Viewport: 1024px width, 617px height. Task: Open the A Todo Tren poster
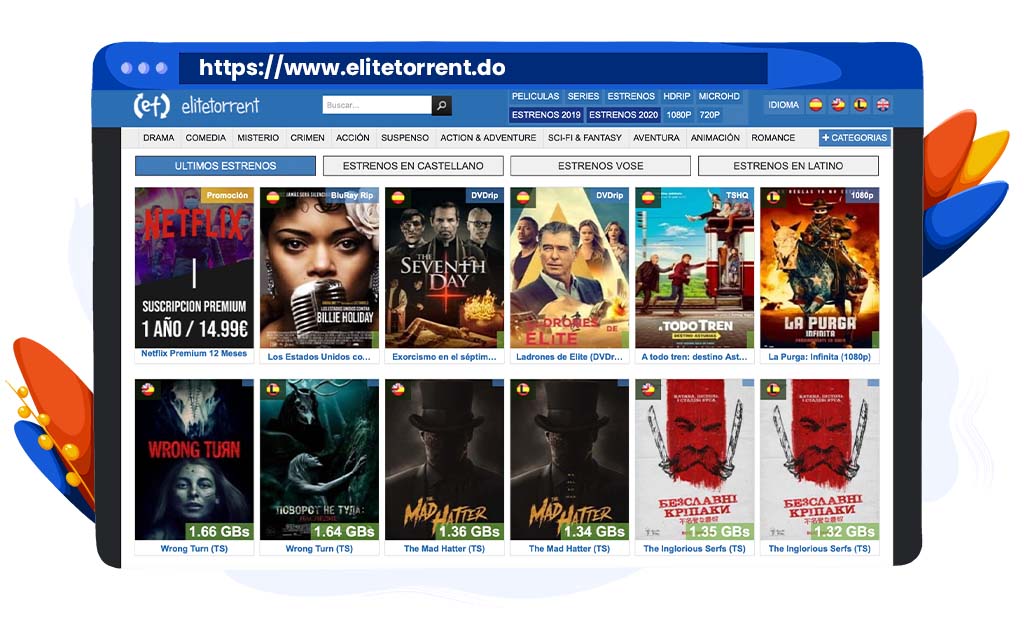(x=694, y=268)
